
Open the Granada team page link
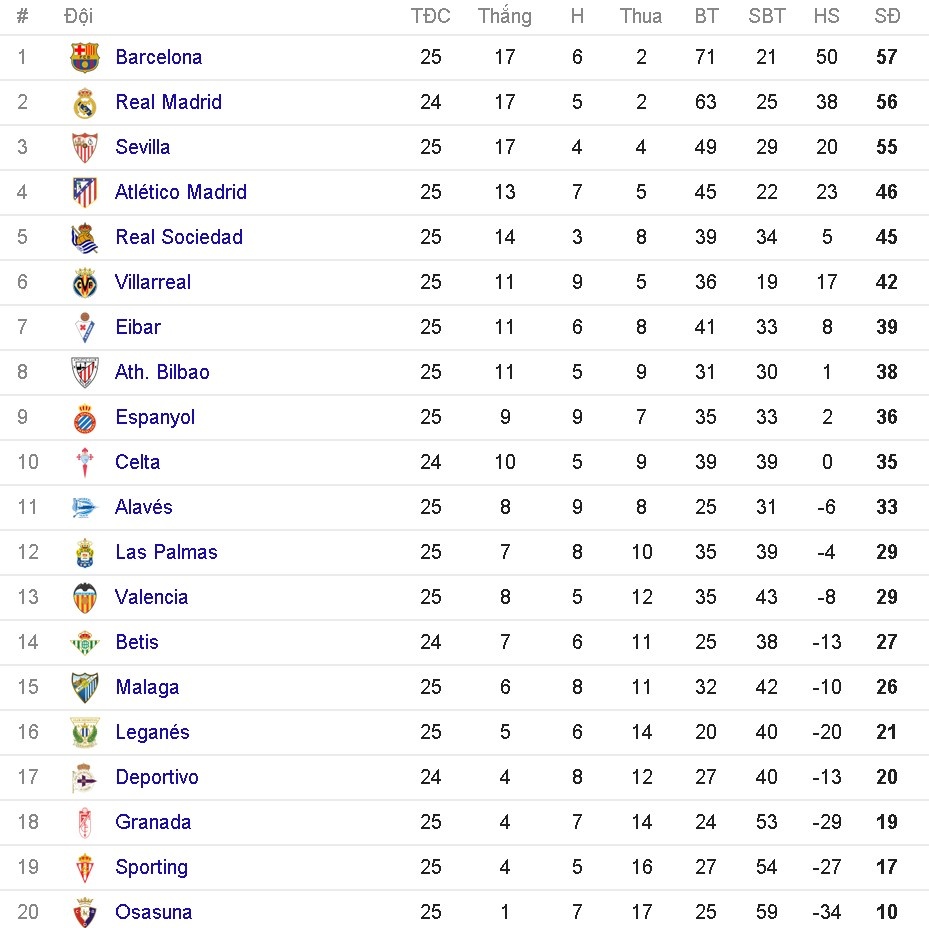[153, 822]
